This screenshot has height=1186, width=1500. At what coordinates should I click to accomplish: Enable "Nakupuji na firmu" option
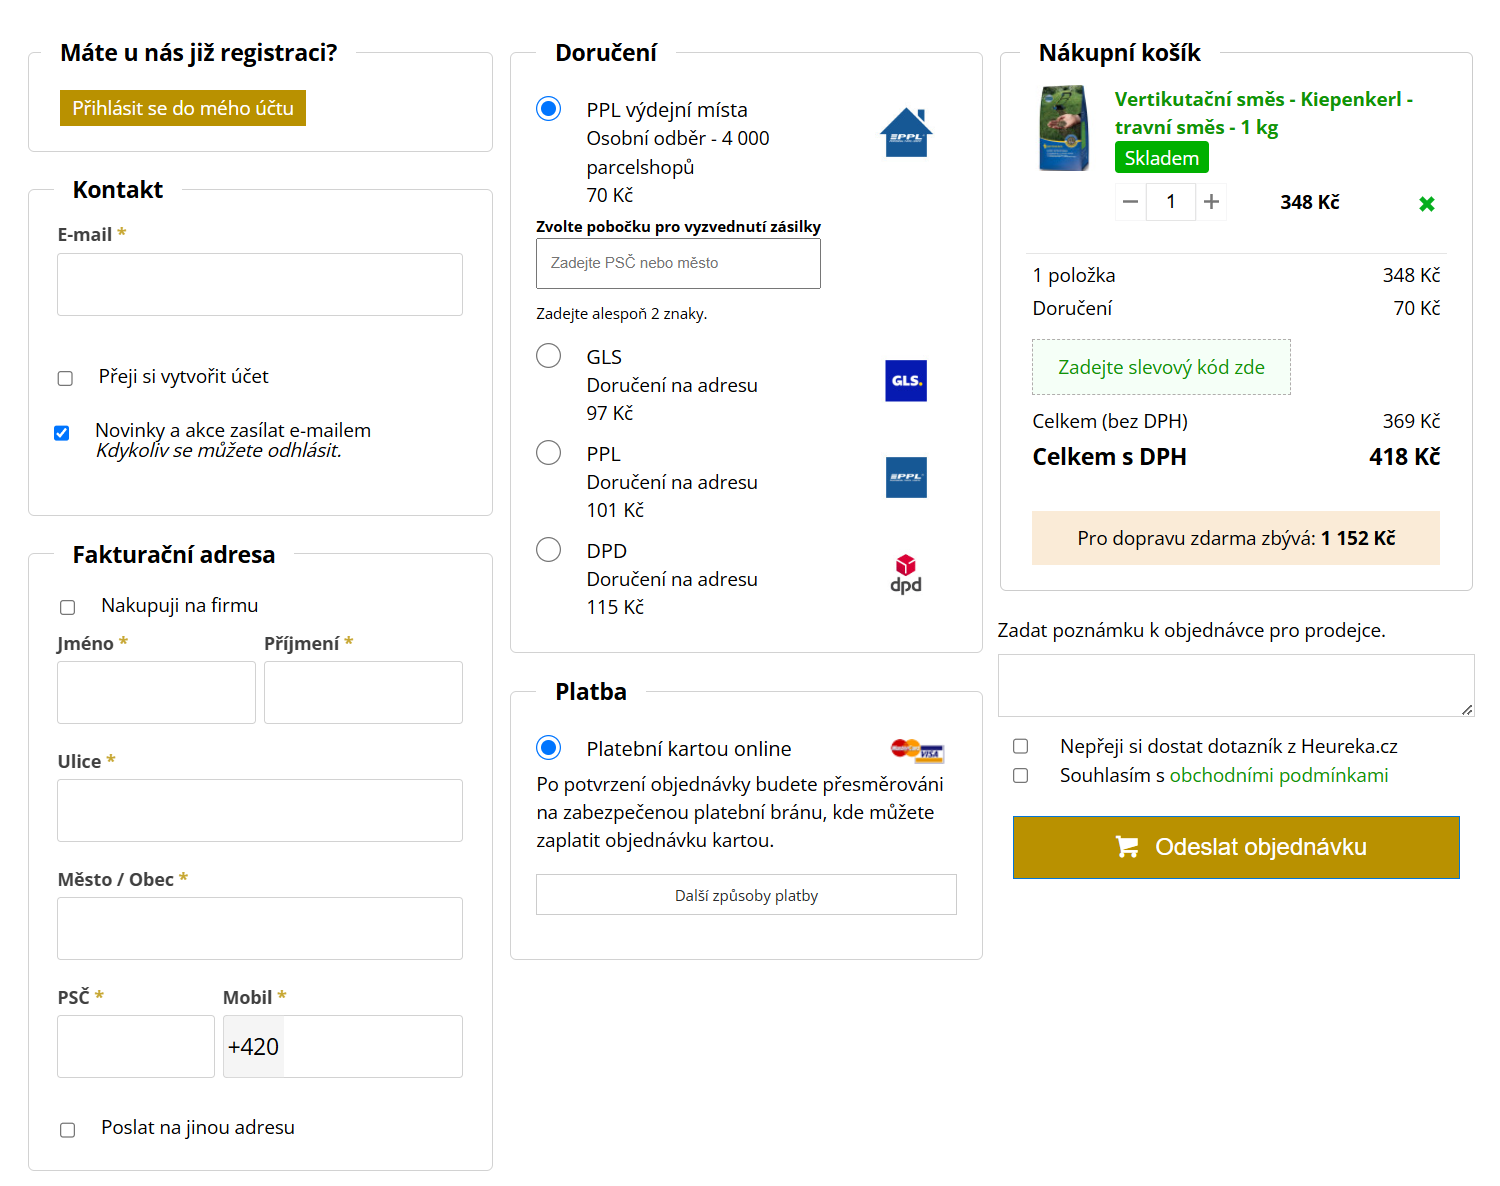point(68,607)
